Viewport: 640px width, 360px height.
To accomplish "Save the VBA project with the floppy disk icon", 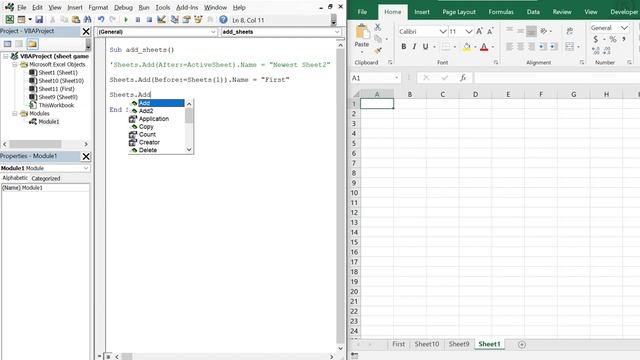I will [x=39, y=20].
